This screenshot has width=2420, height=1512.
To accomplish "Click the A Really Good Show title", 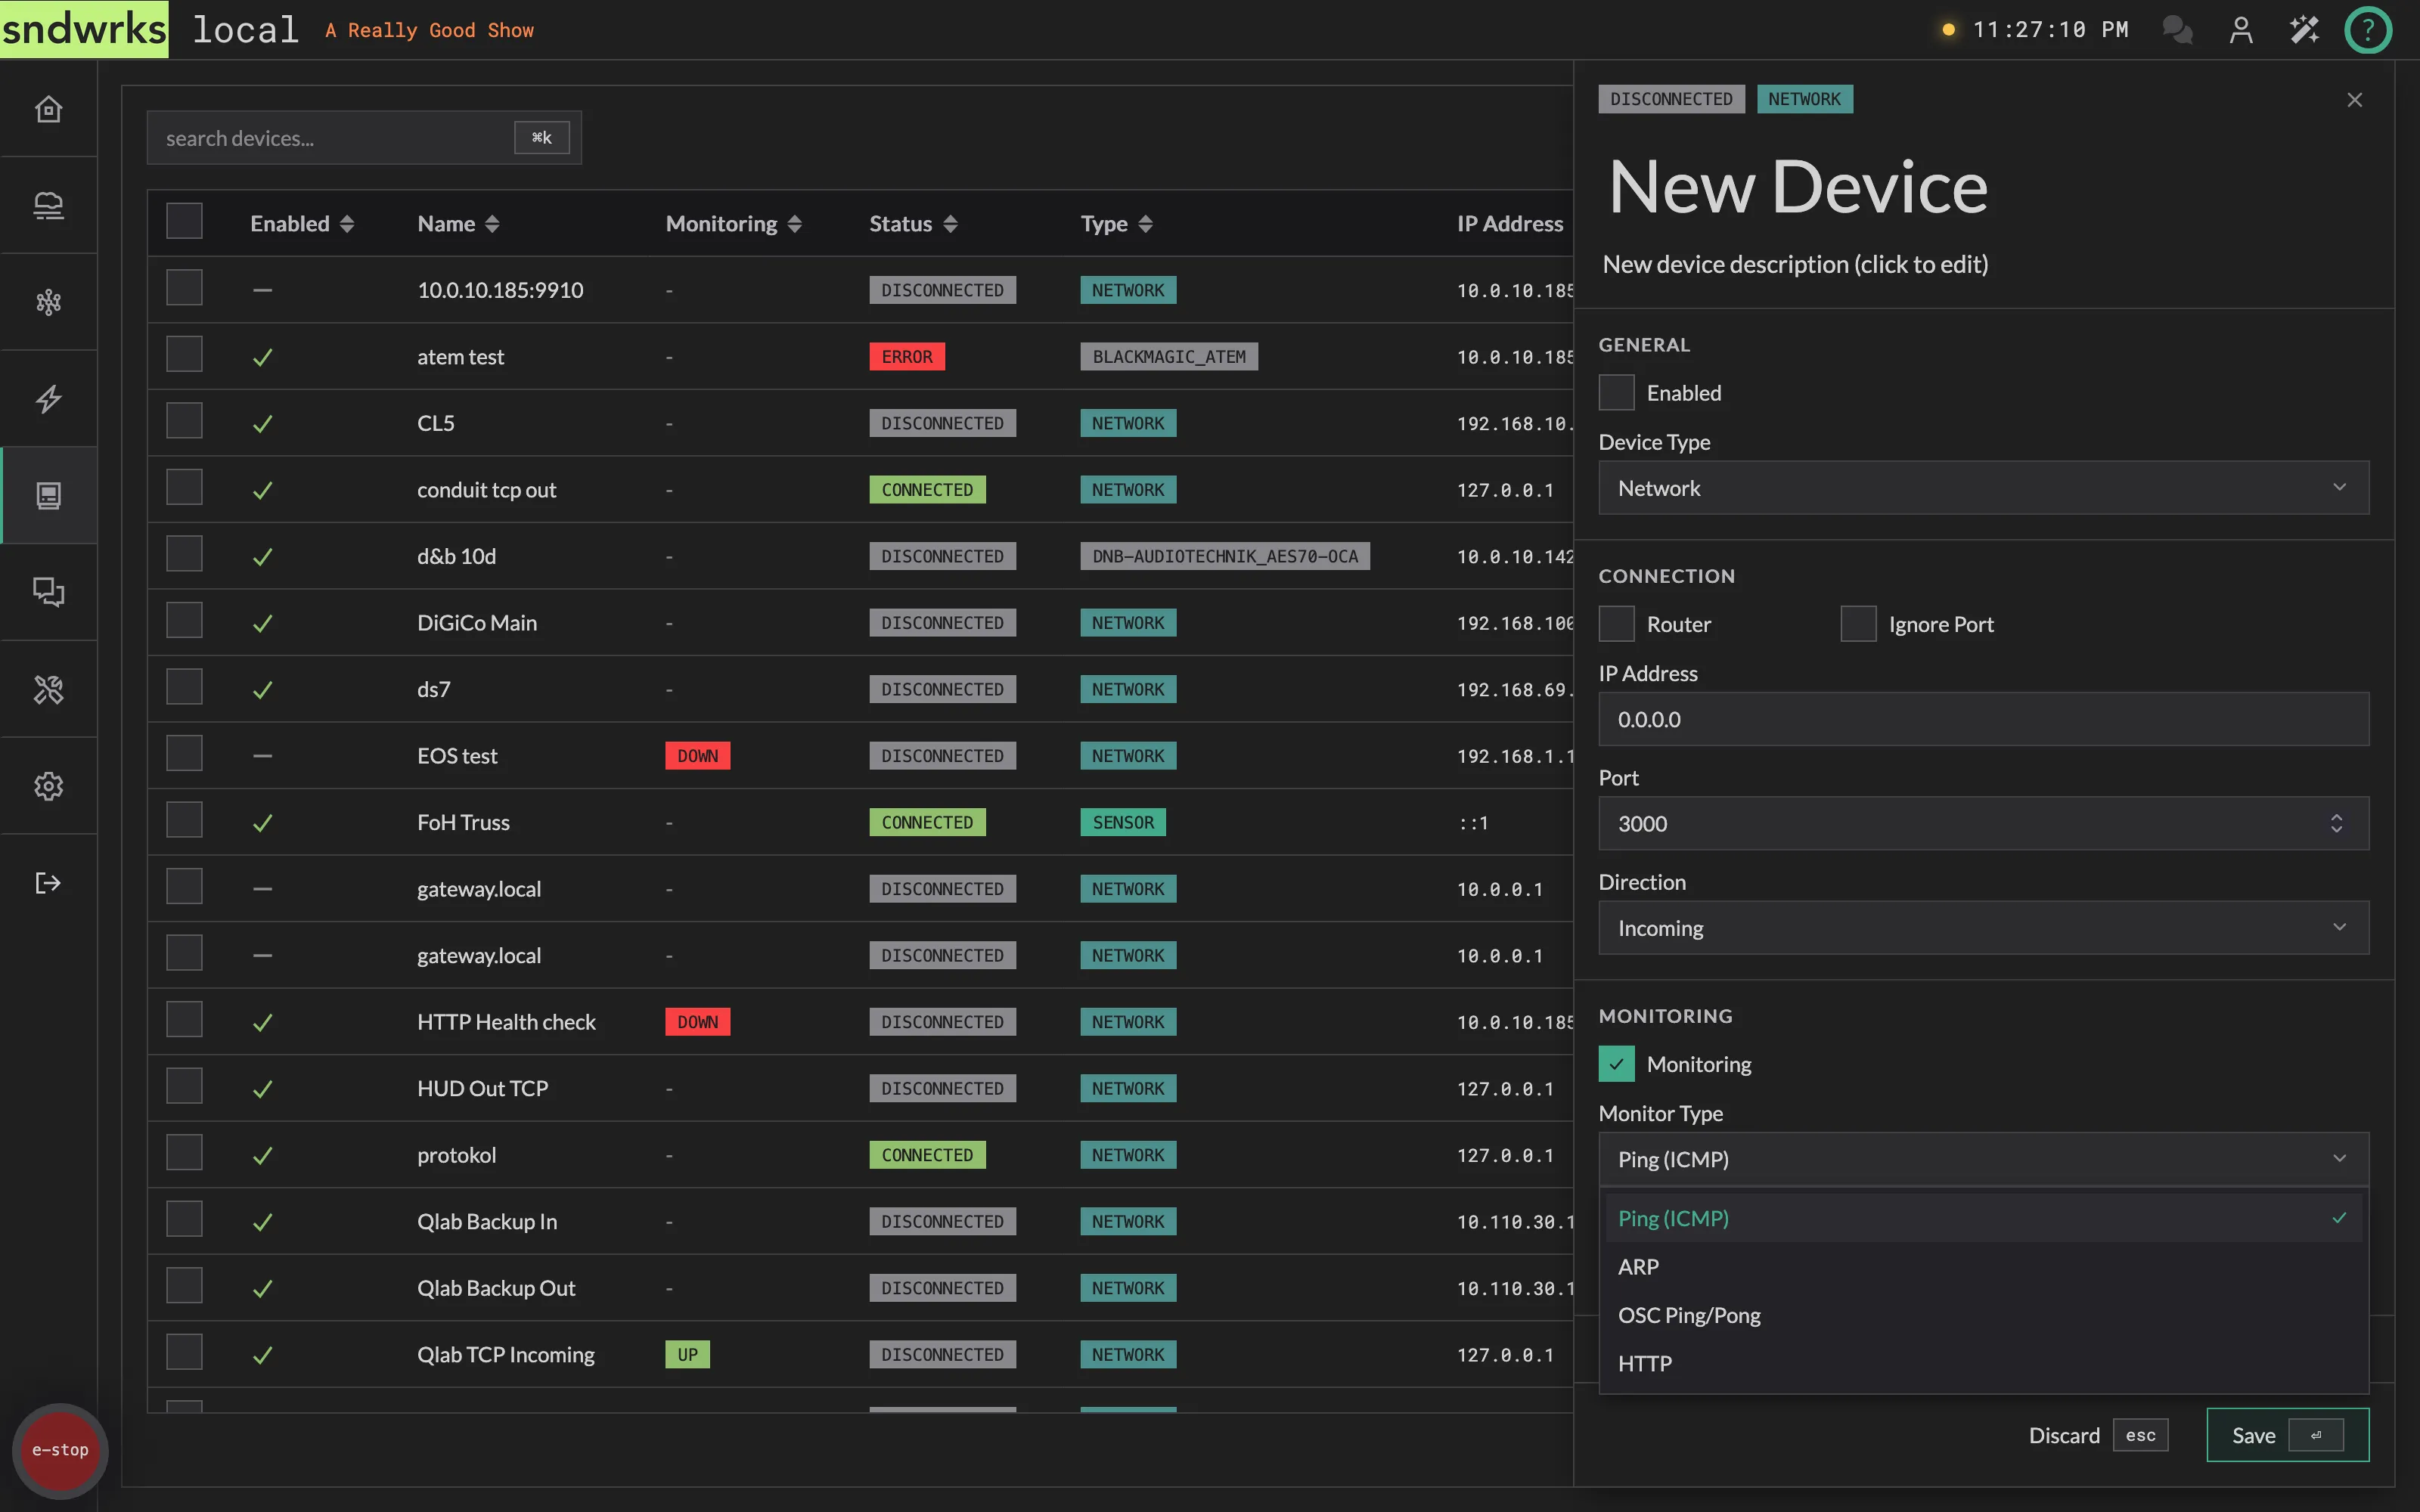I will (x=429, y=30).
